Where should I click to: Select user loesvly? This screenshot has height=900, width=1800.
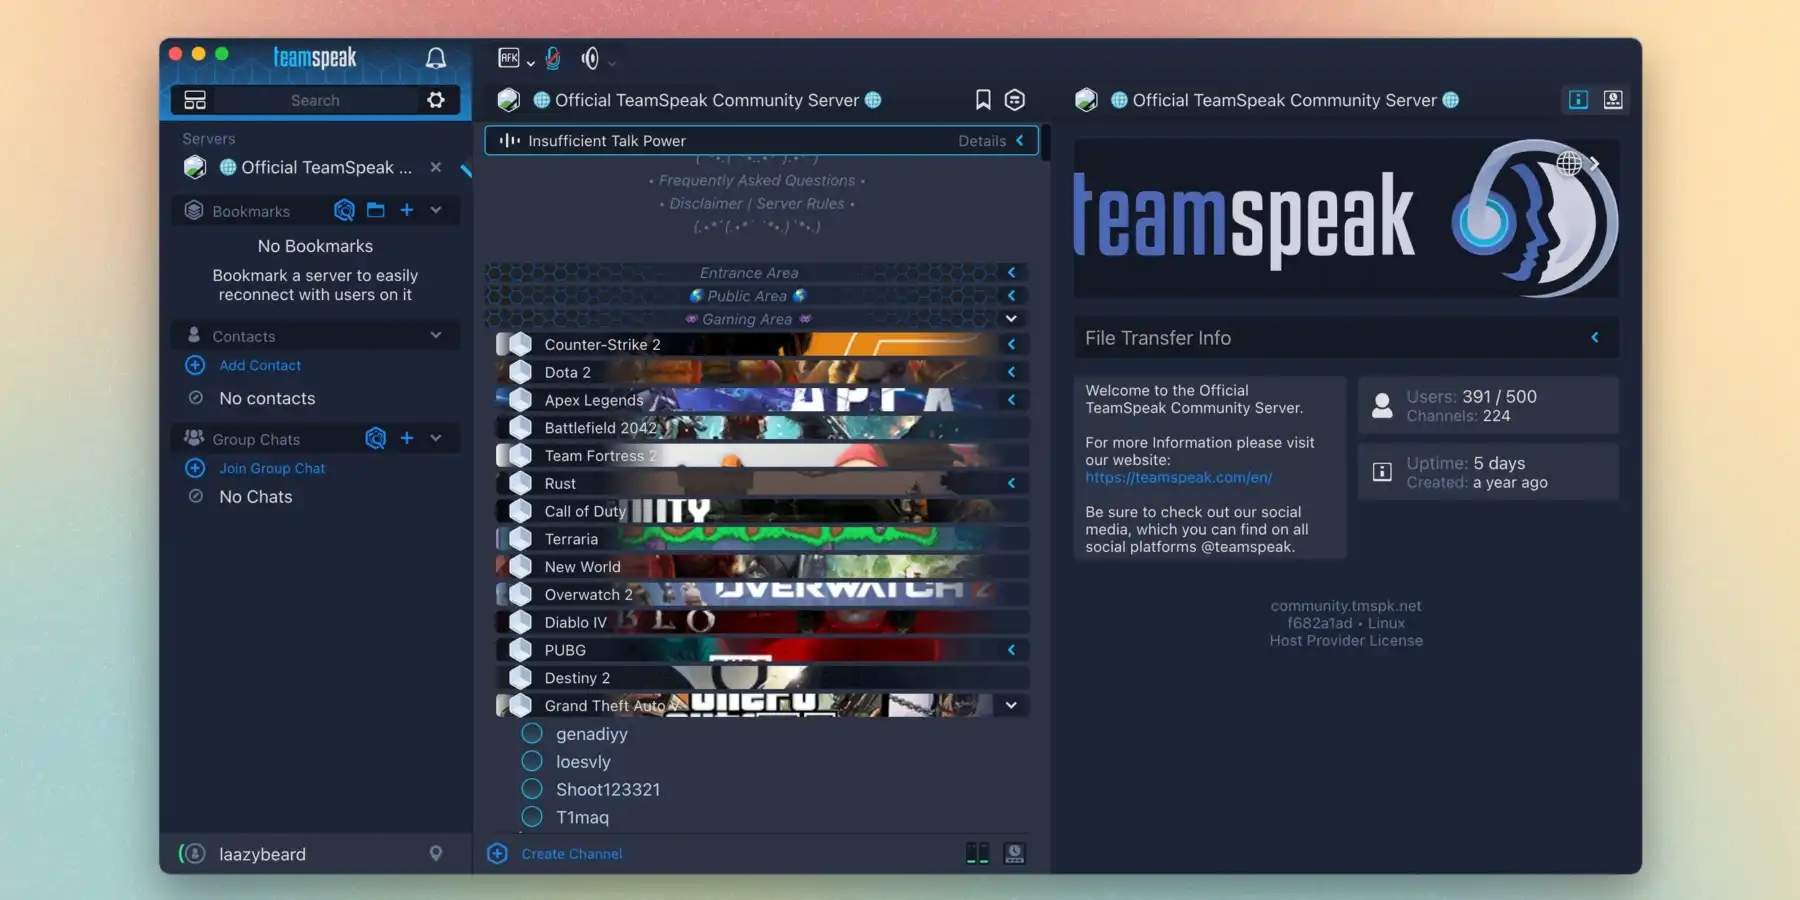583,762
